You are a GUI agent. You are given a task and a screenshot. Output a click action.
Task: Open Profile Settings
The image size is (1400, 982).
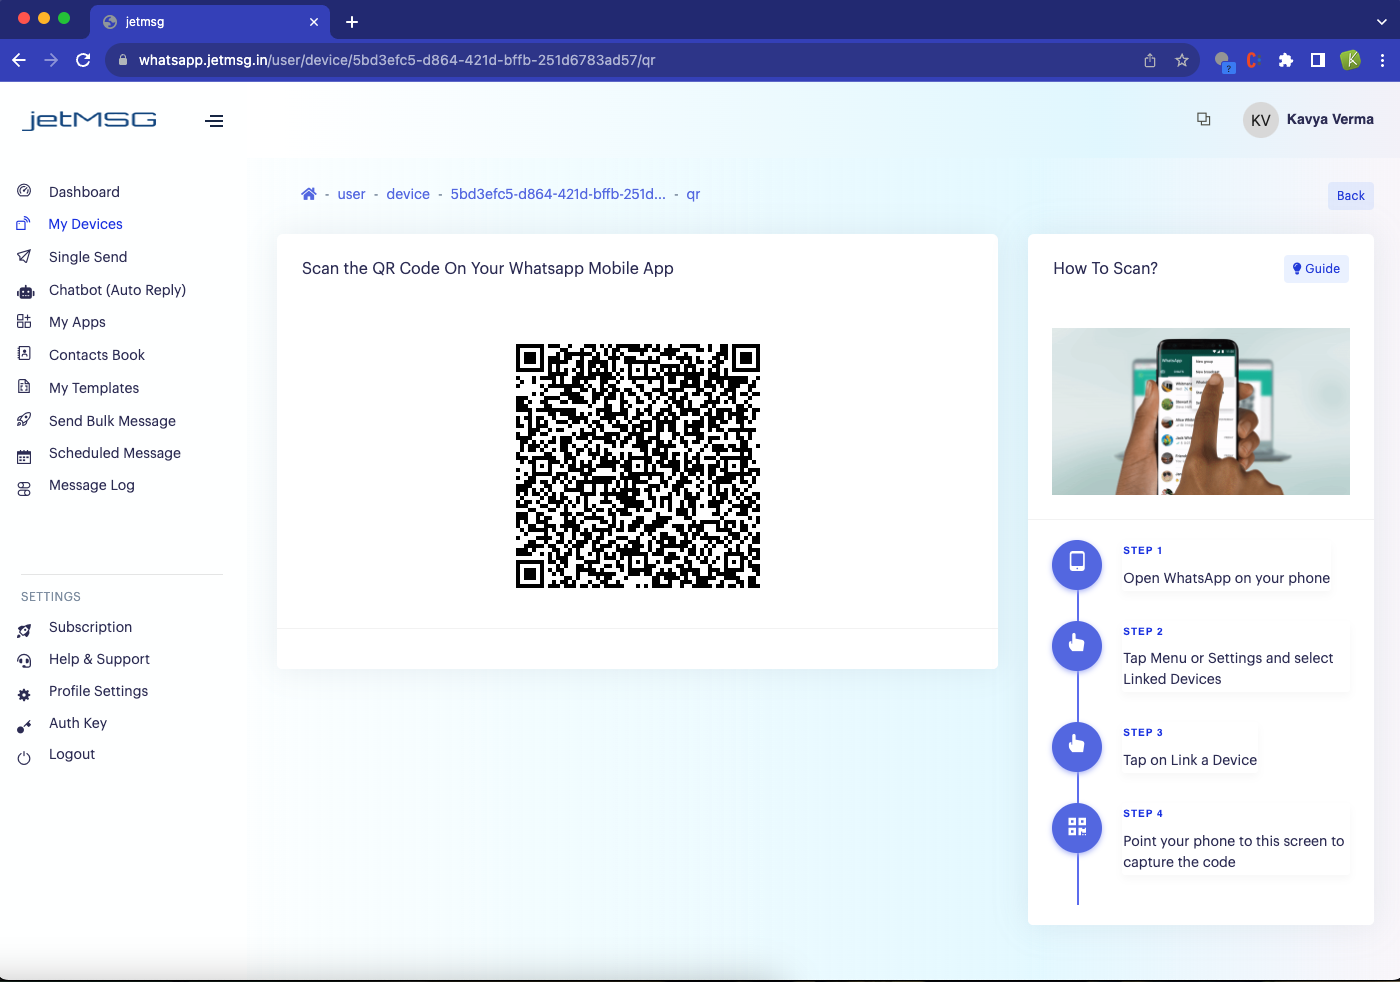98,691
